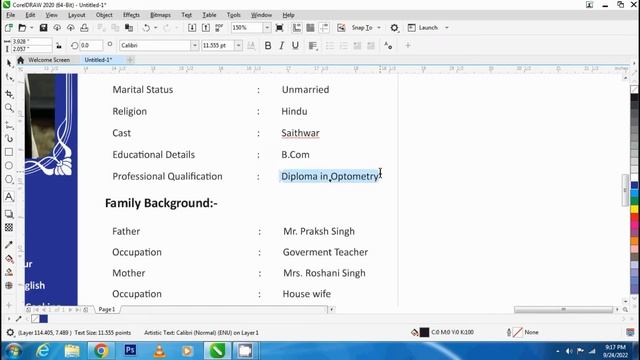The height and width of the screenshot is (360, 640).
Task: Expand the zoom level dropdown arrow
Action: tap(267, 28)
